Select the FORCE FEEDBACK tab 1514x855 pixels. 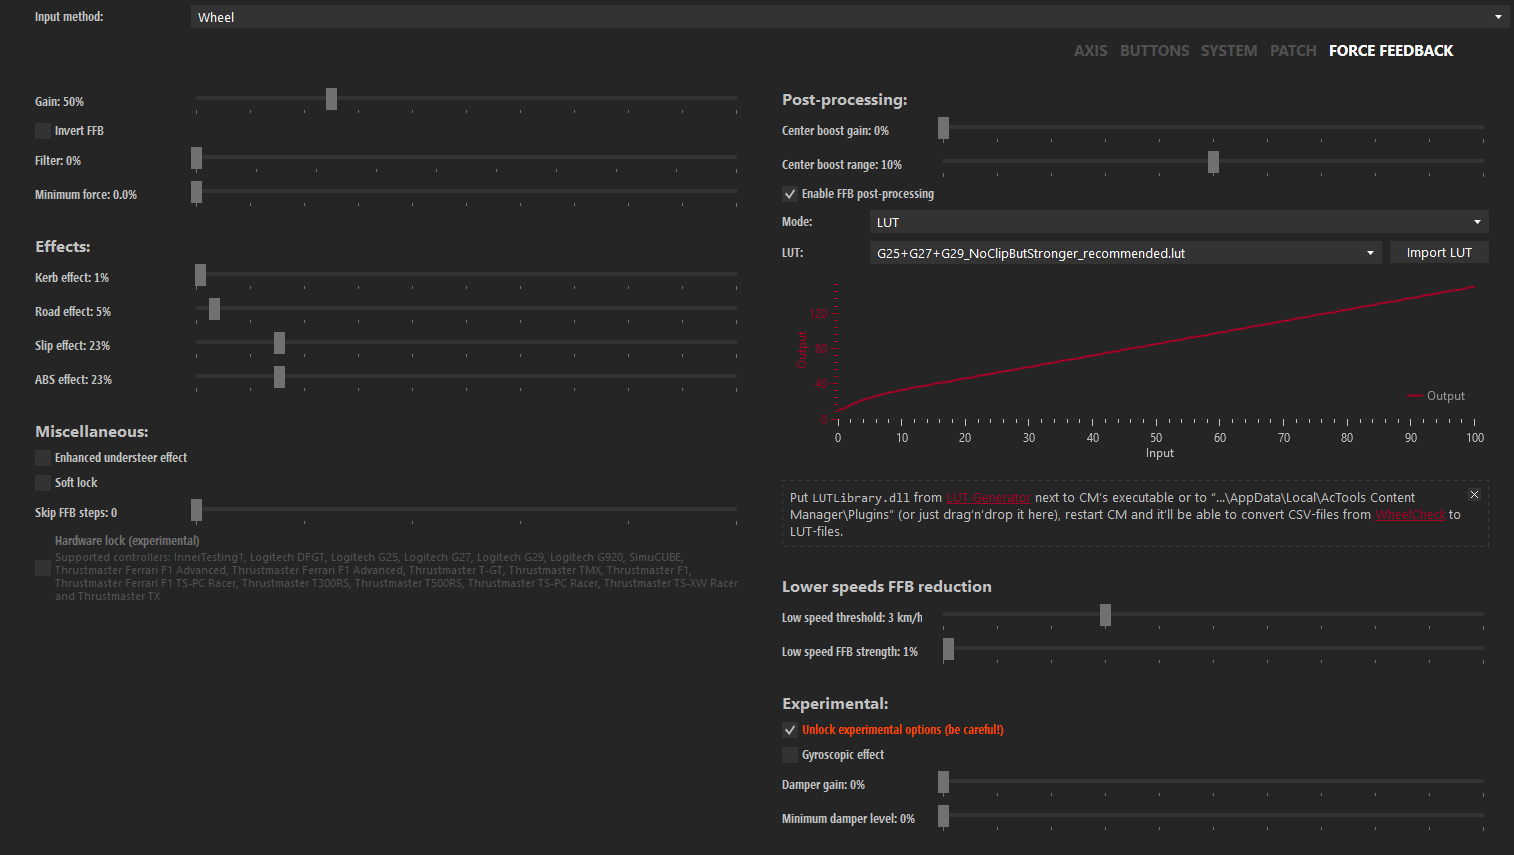click(1391, 51)
